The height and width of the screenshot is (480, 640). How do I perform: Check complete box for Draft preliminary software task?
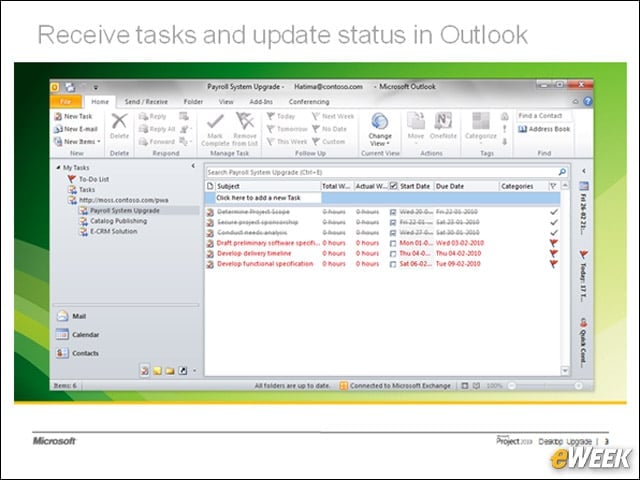(393, 243)
